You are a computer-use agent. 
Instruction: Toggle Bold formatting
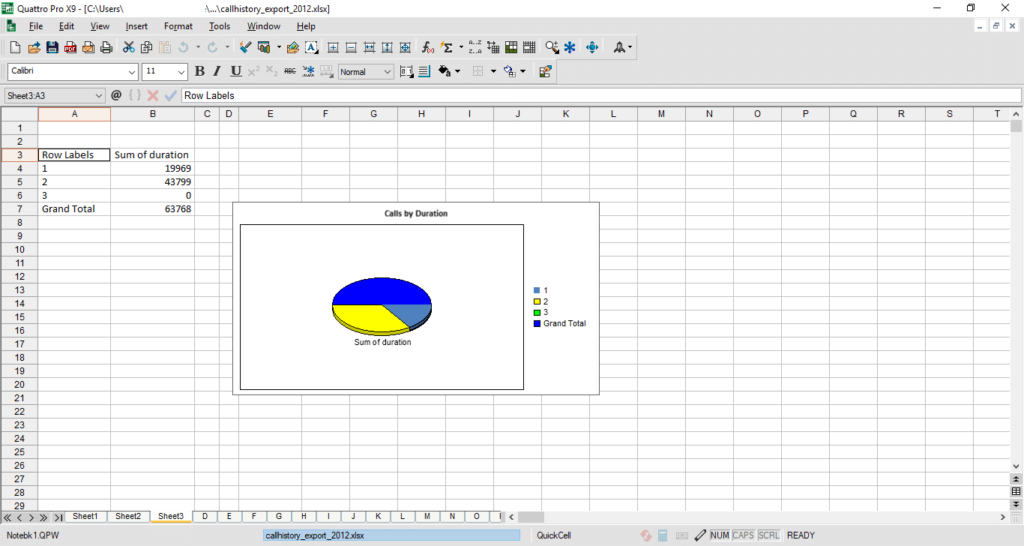point(200,71)
